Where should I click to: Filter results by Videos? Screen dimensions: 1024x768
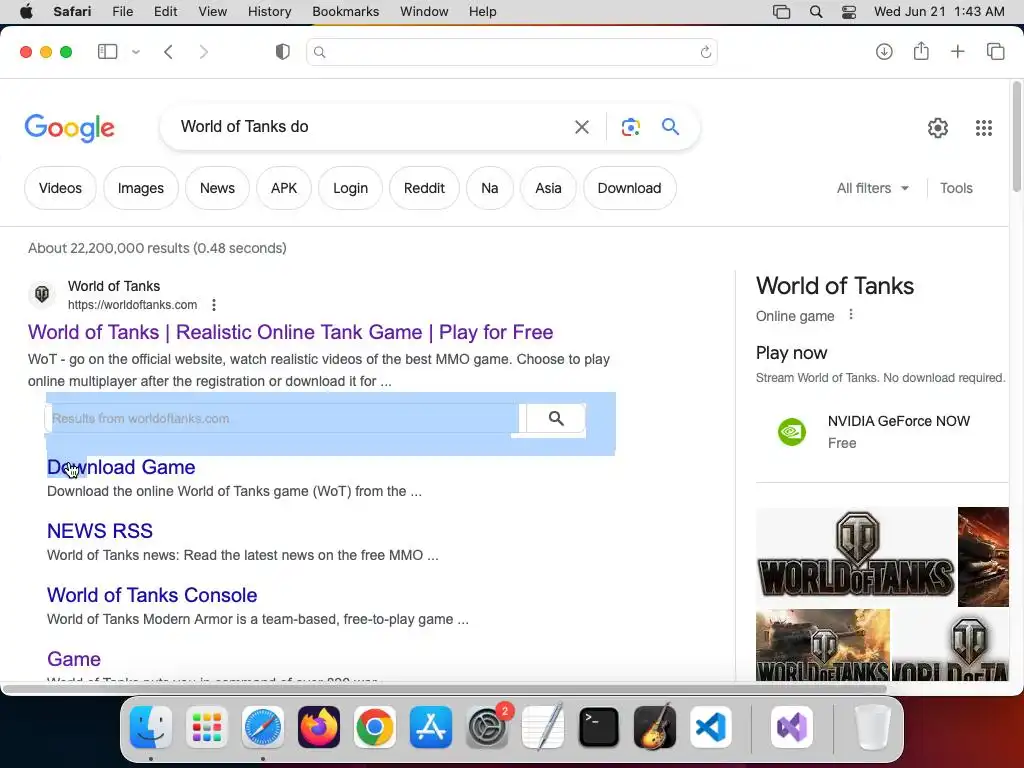click(x=60, y=188)
